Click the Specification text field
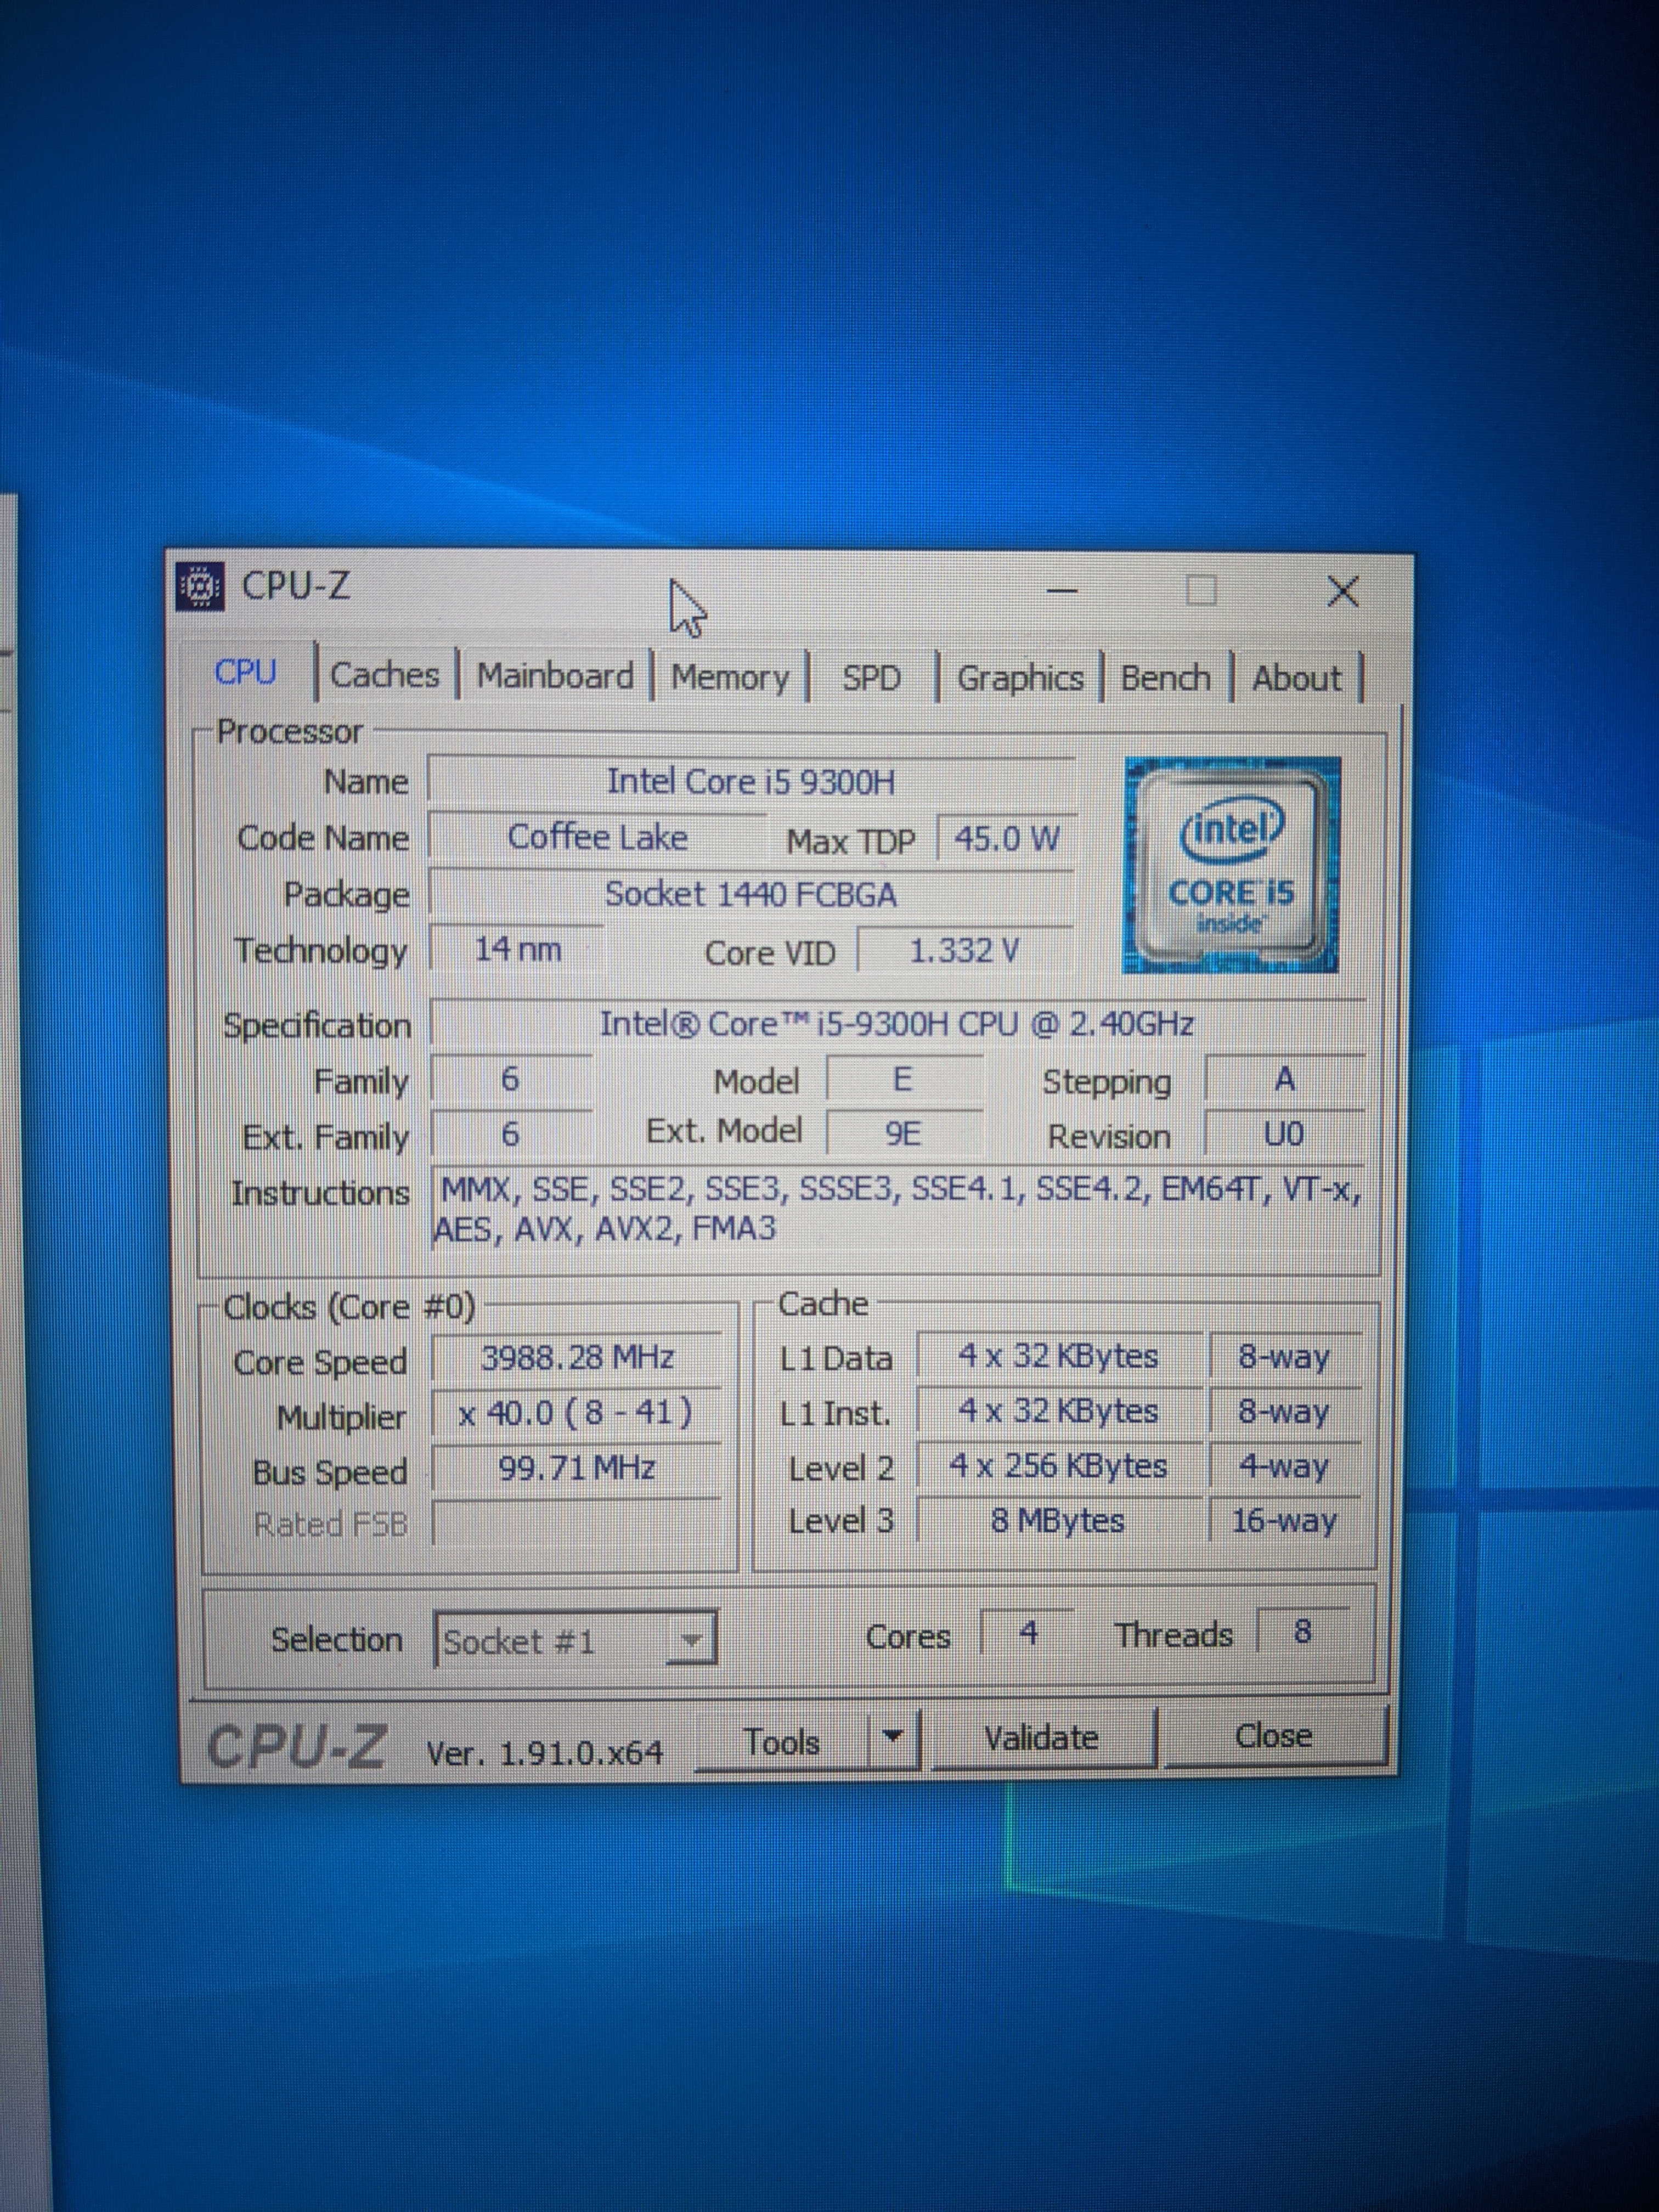This screenshot has height=2212, width=1659. pyautogui.click(x=896, y=1024)
